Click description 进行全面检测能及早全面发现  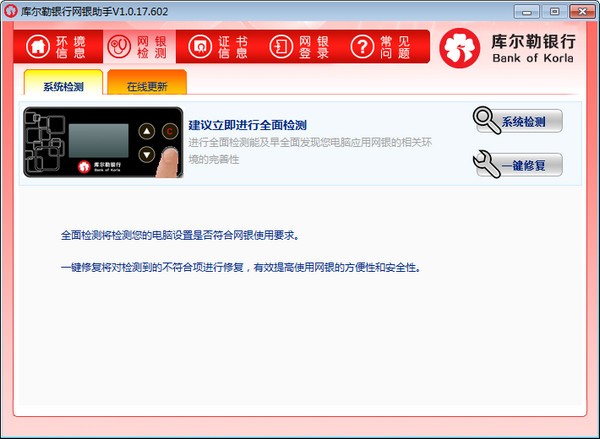310,150
